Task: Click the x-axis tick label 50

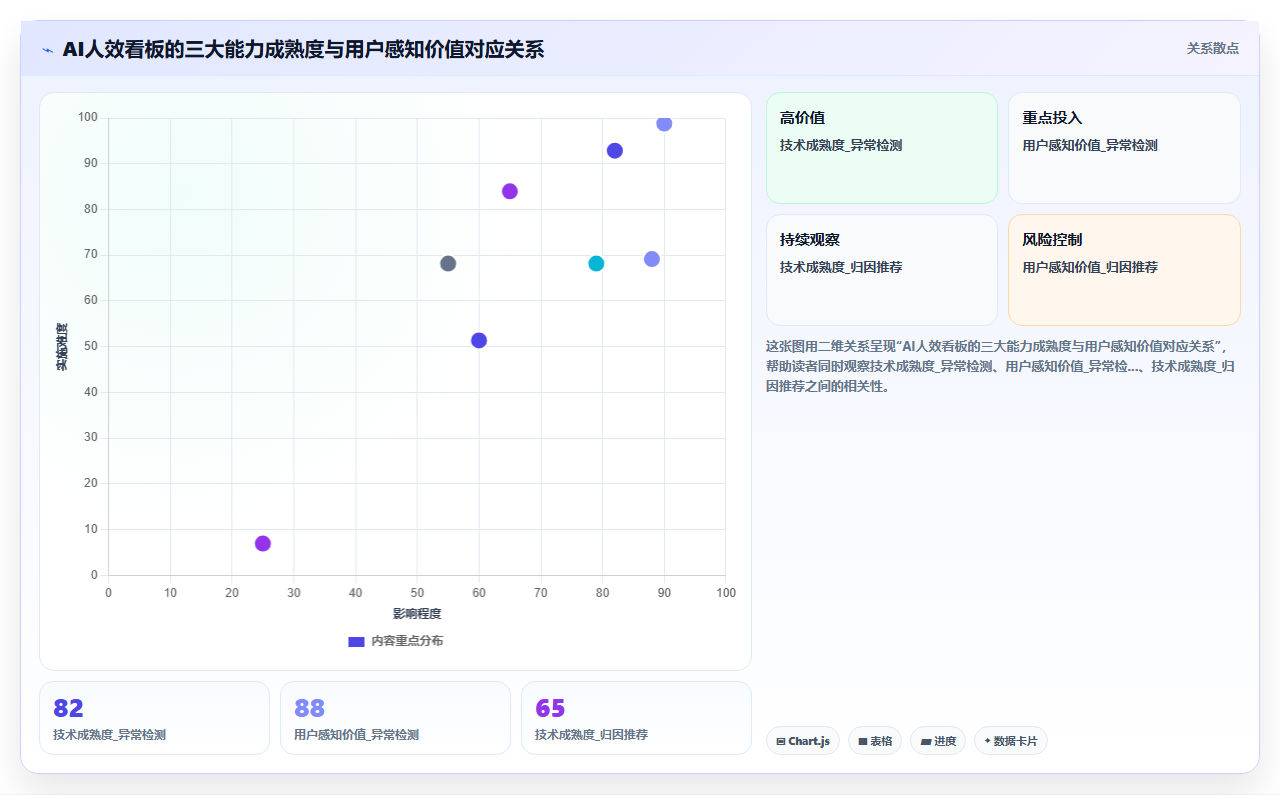Action: point(417,592)
